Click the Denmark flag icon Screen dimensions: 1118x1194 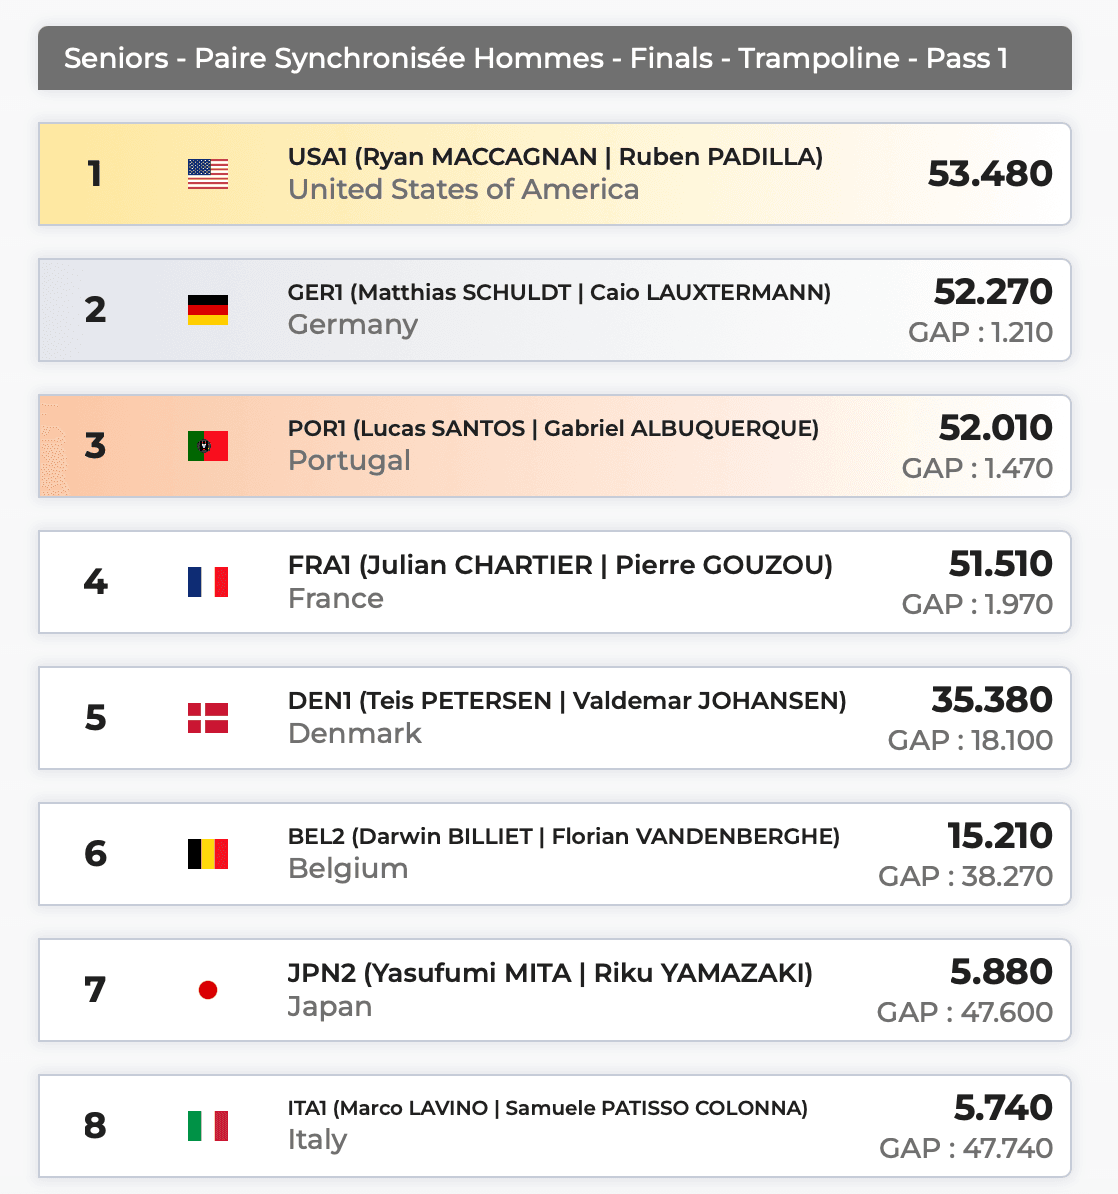pyautogui.click(x=208, y=718)
